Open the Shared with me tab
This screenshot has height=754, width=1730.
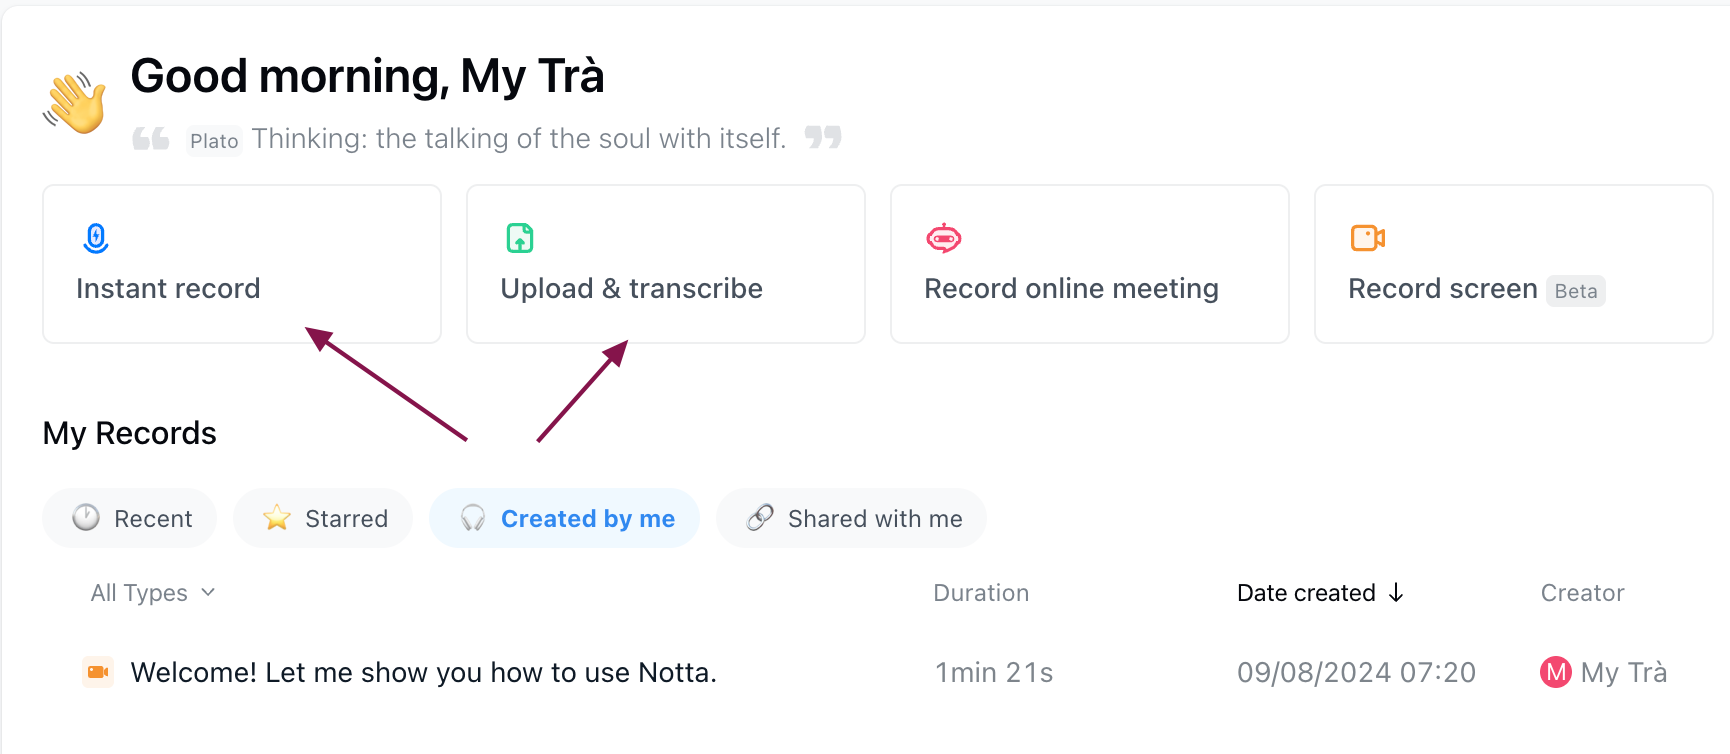tap(852, 518)
